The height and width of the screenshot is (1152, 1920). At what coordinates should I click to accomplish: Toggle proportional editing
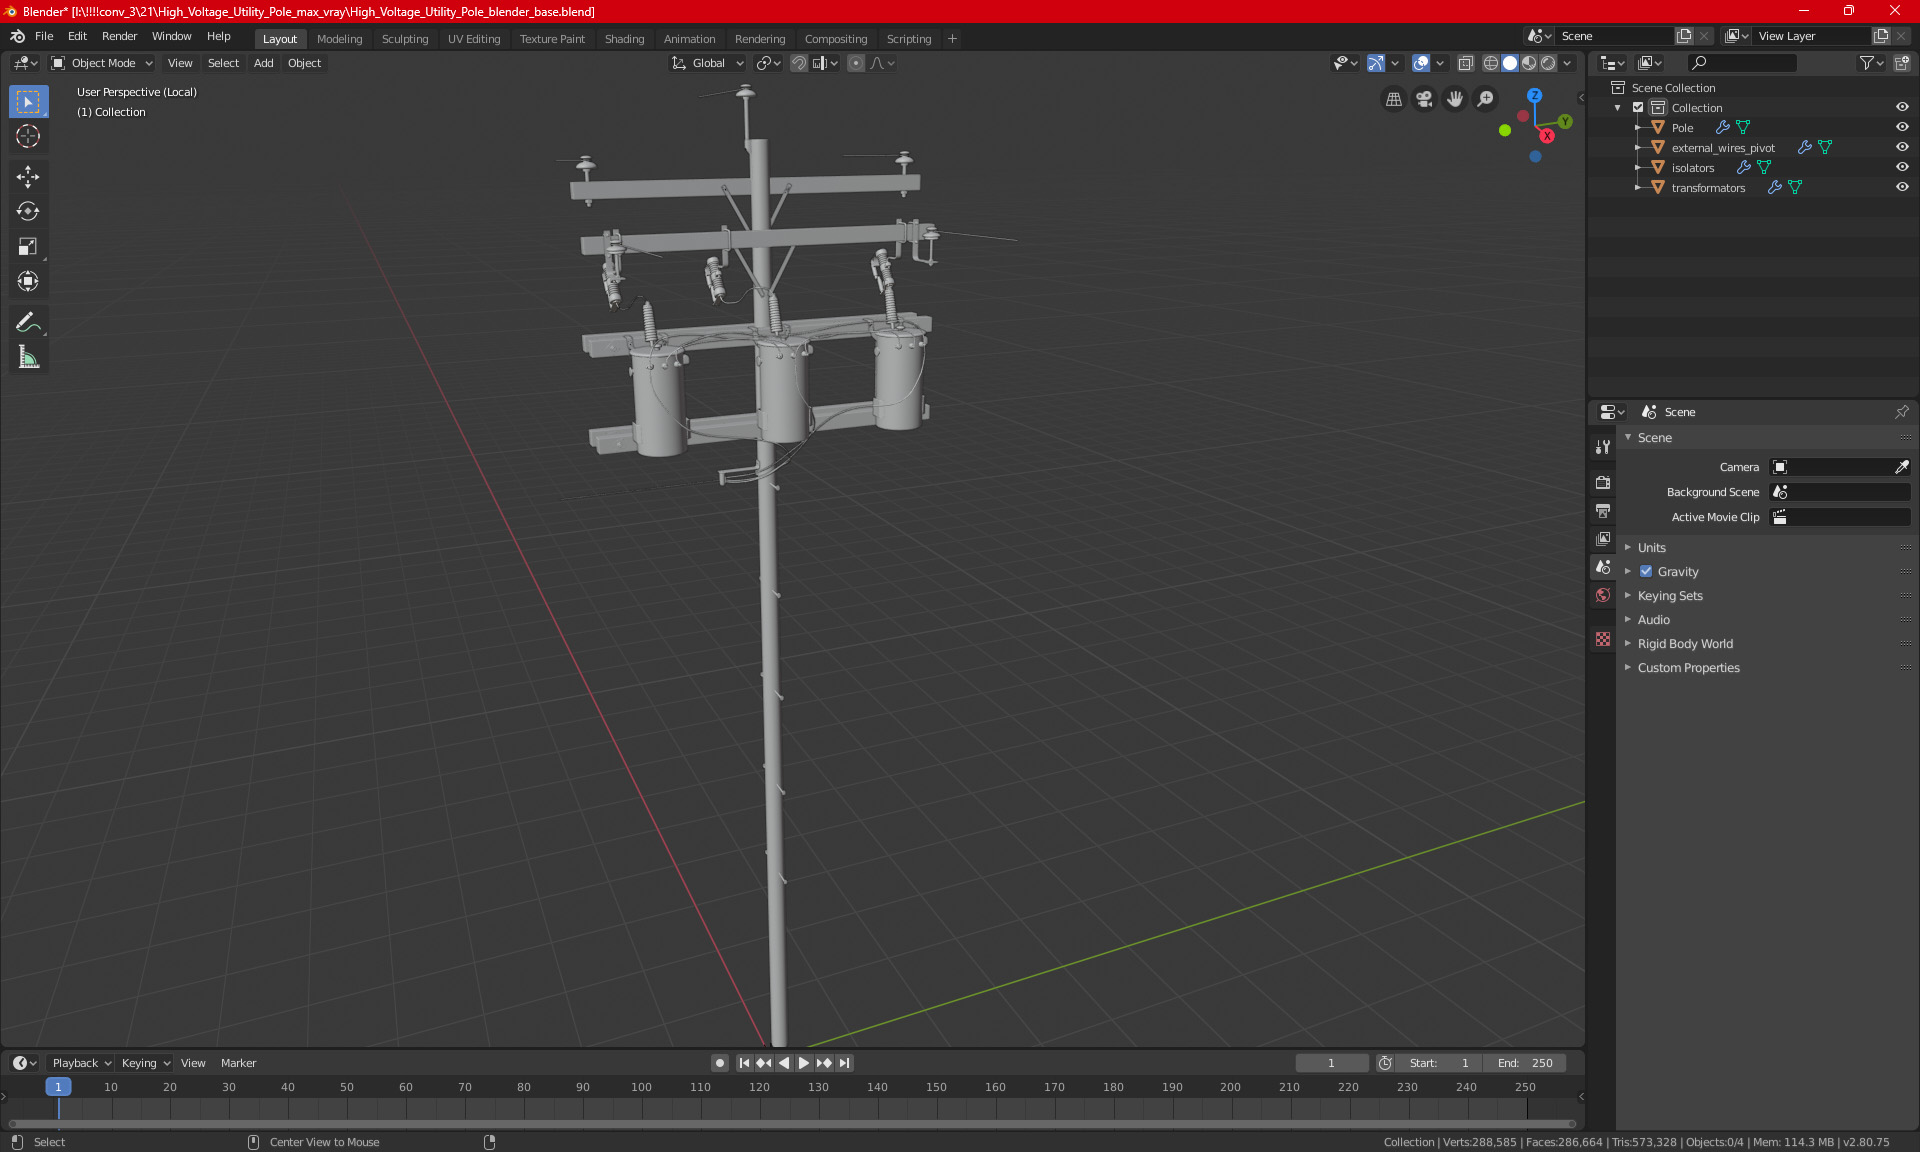point(856,63)
